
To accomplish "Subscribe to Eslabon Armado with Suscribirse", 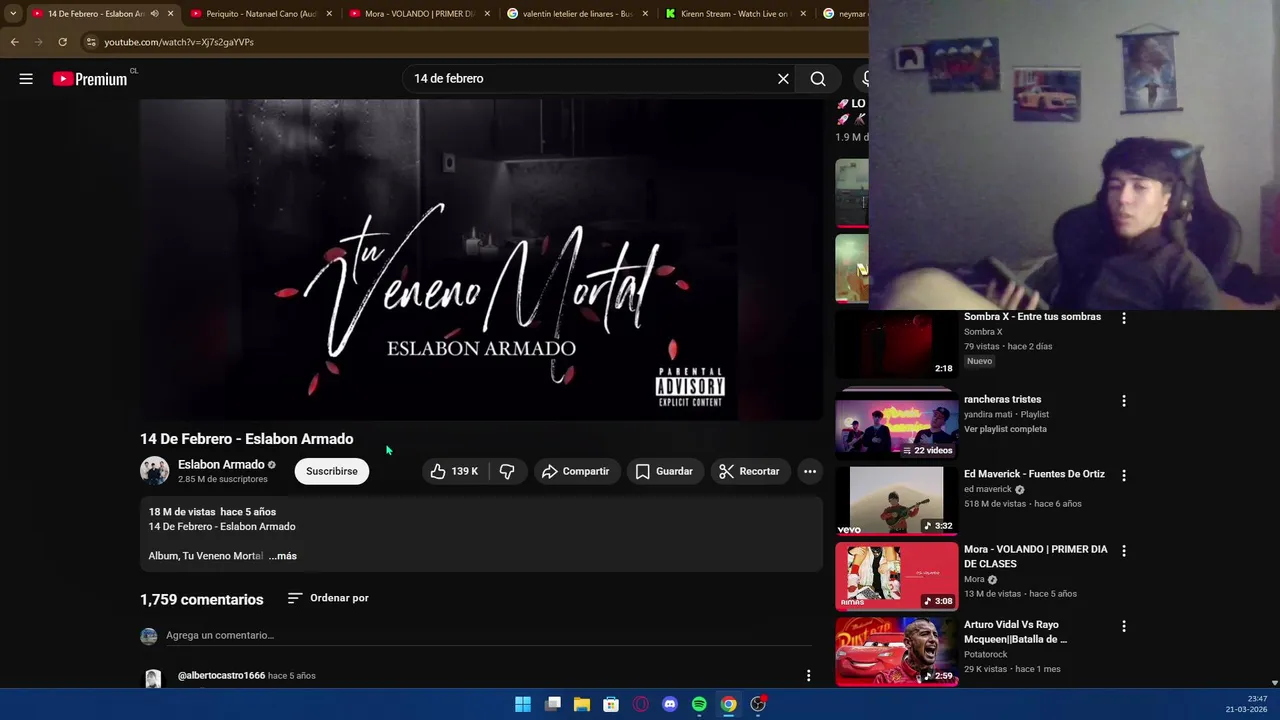I will [332, 471].
